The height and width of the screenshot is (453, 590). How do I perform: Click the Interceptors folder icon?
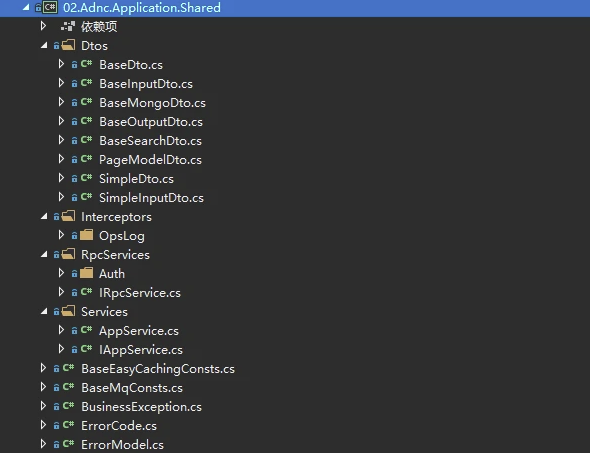coord(68,216)
